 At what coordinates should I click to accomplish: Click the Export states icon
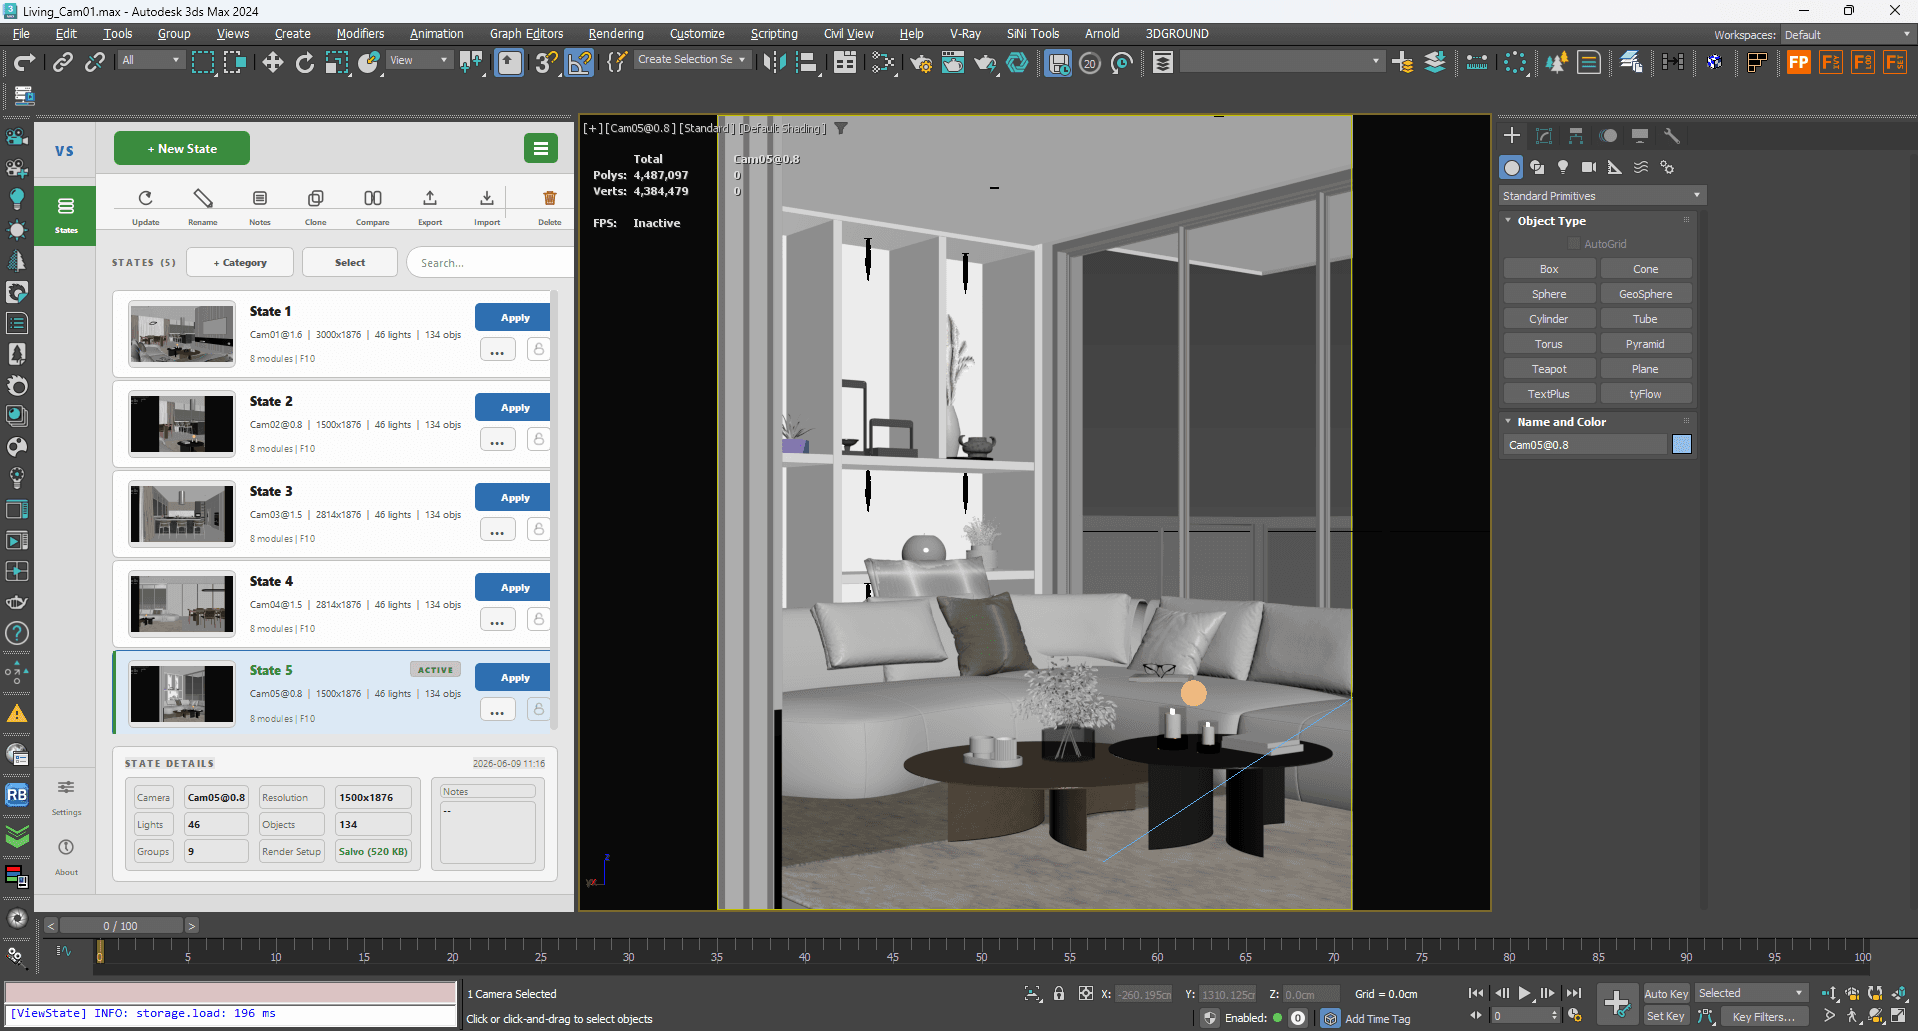430,206
